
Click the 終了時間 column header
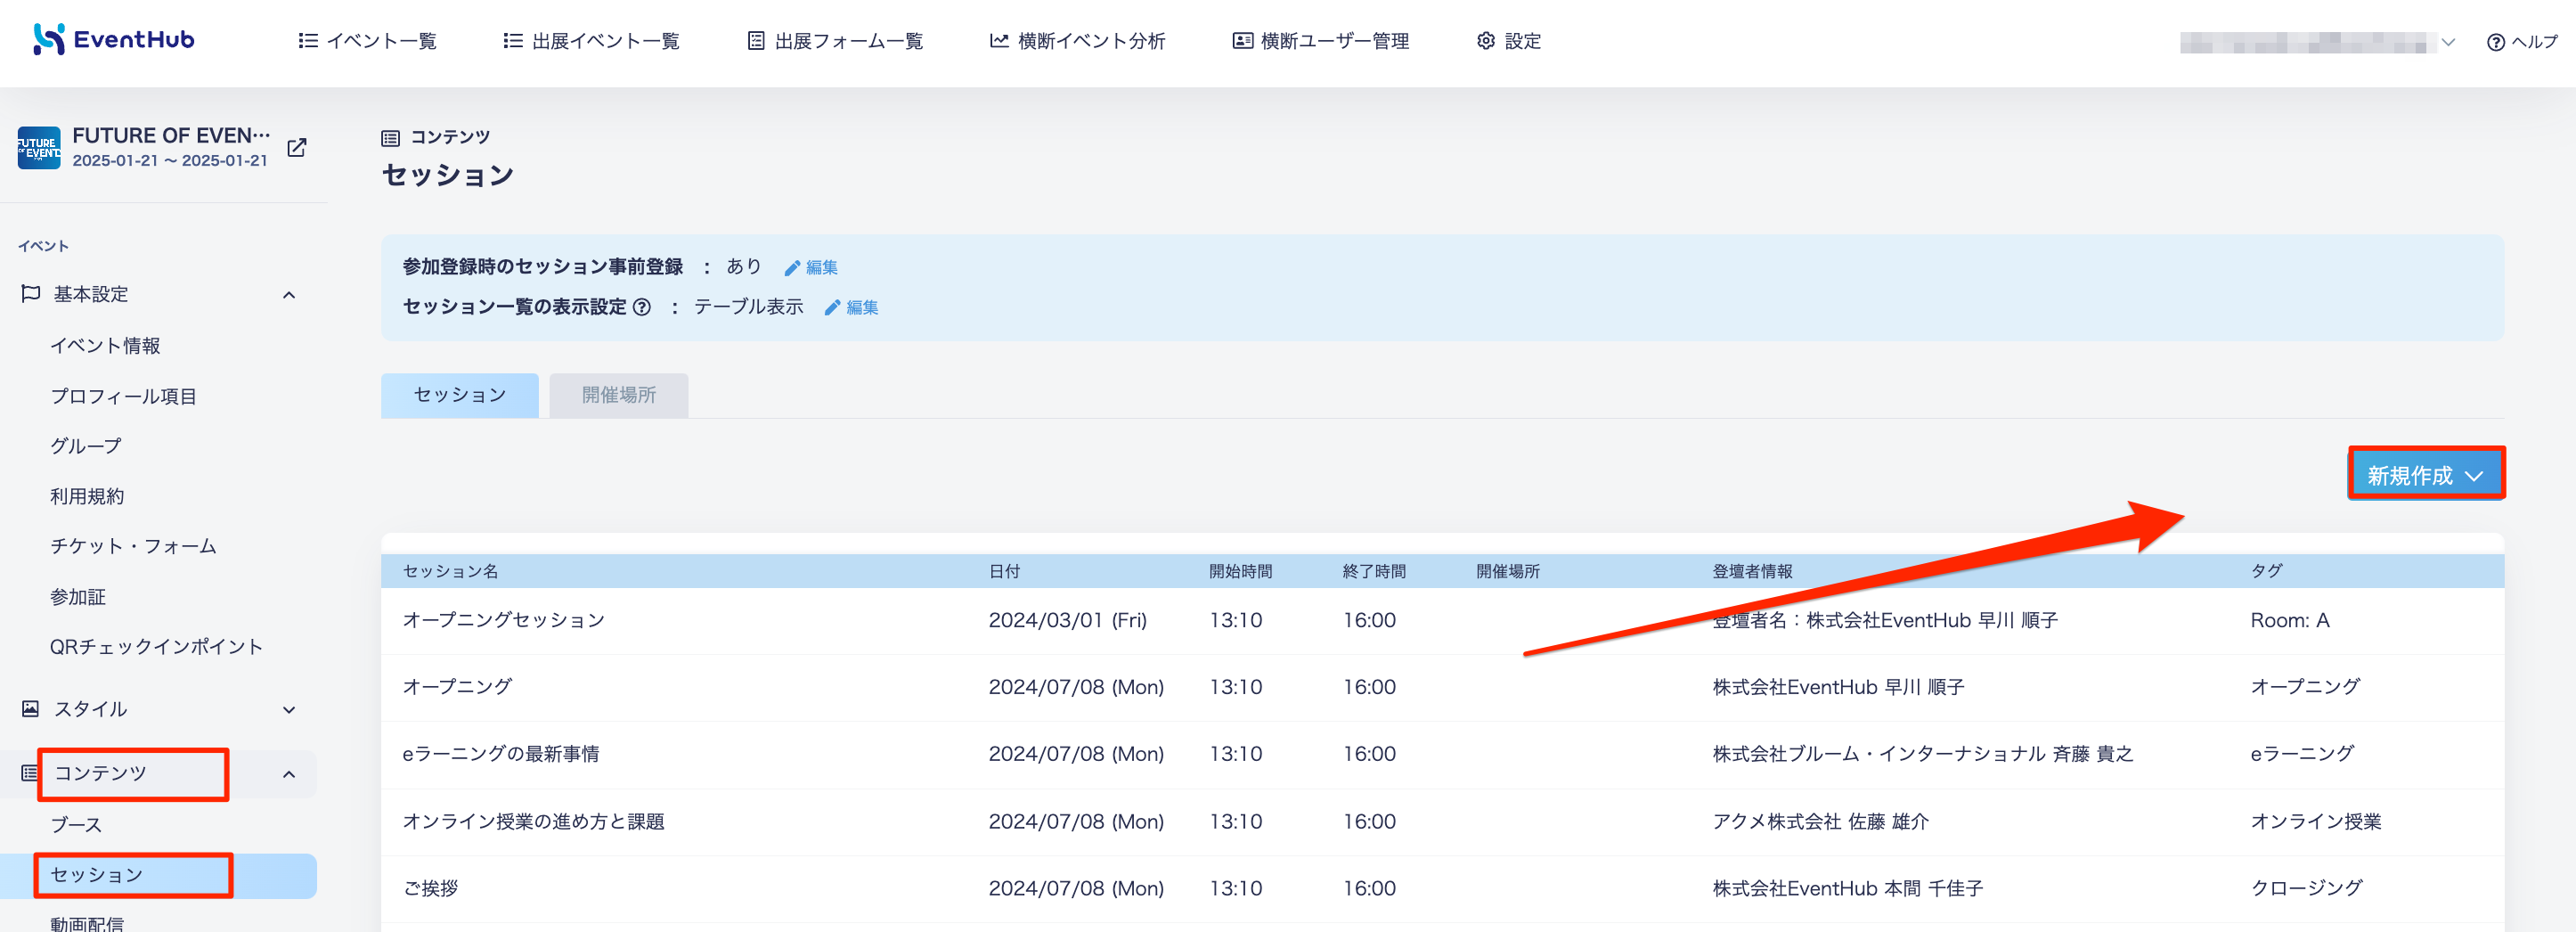[1374, 571]
